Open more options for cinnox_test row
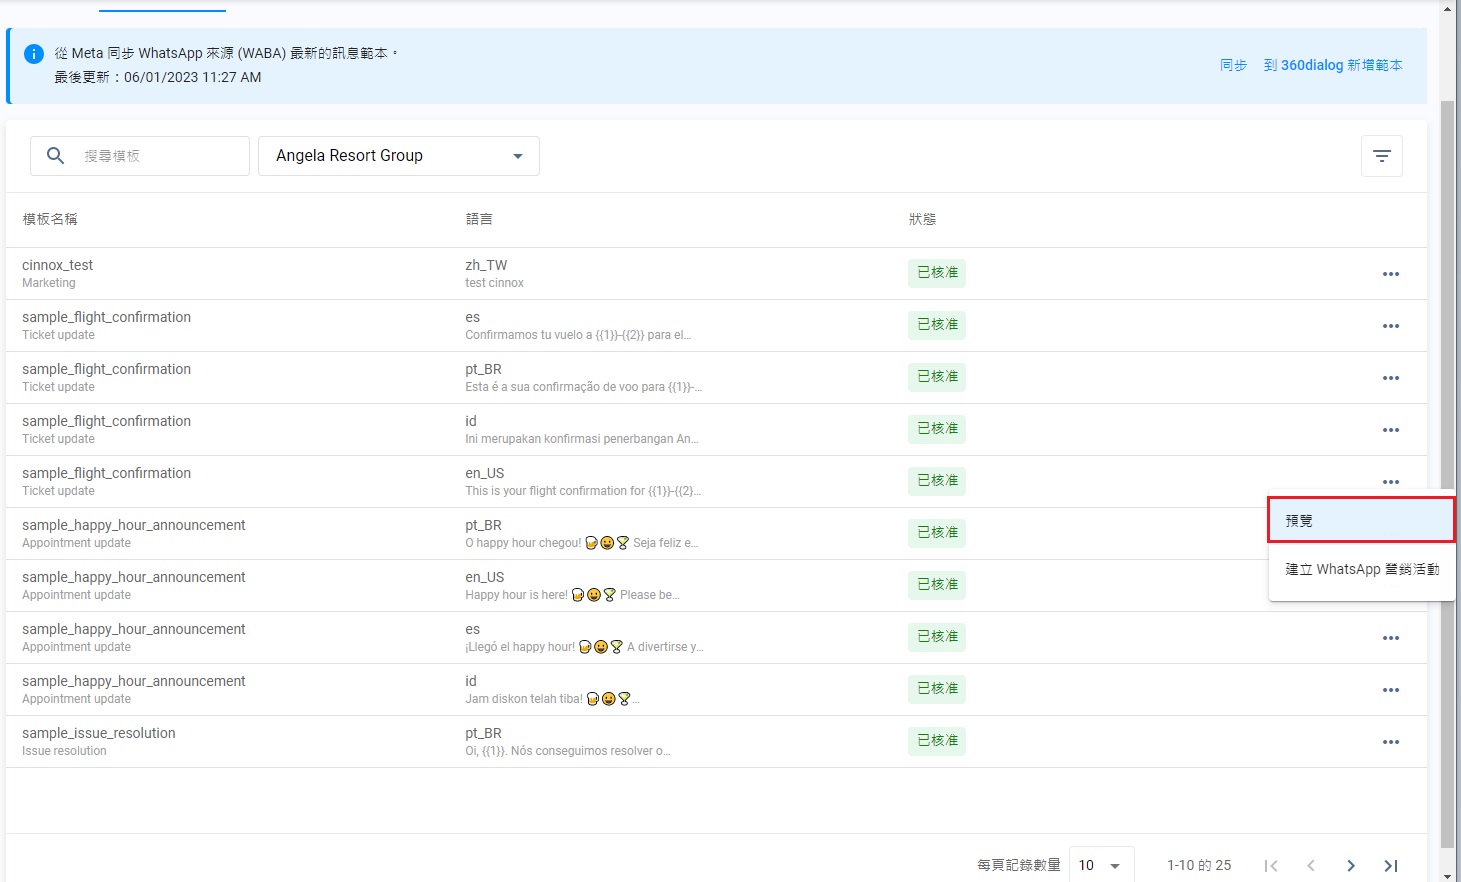The image size is (1461, 882). coord(1390,274)
